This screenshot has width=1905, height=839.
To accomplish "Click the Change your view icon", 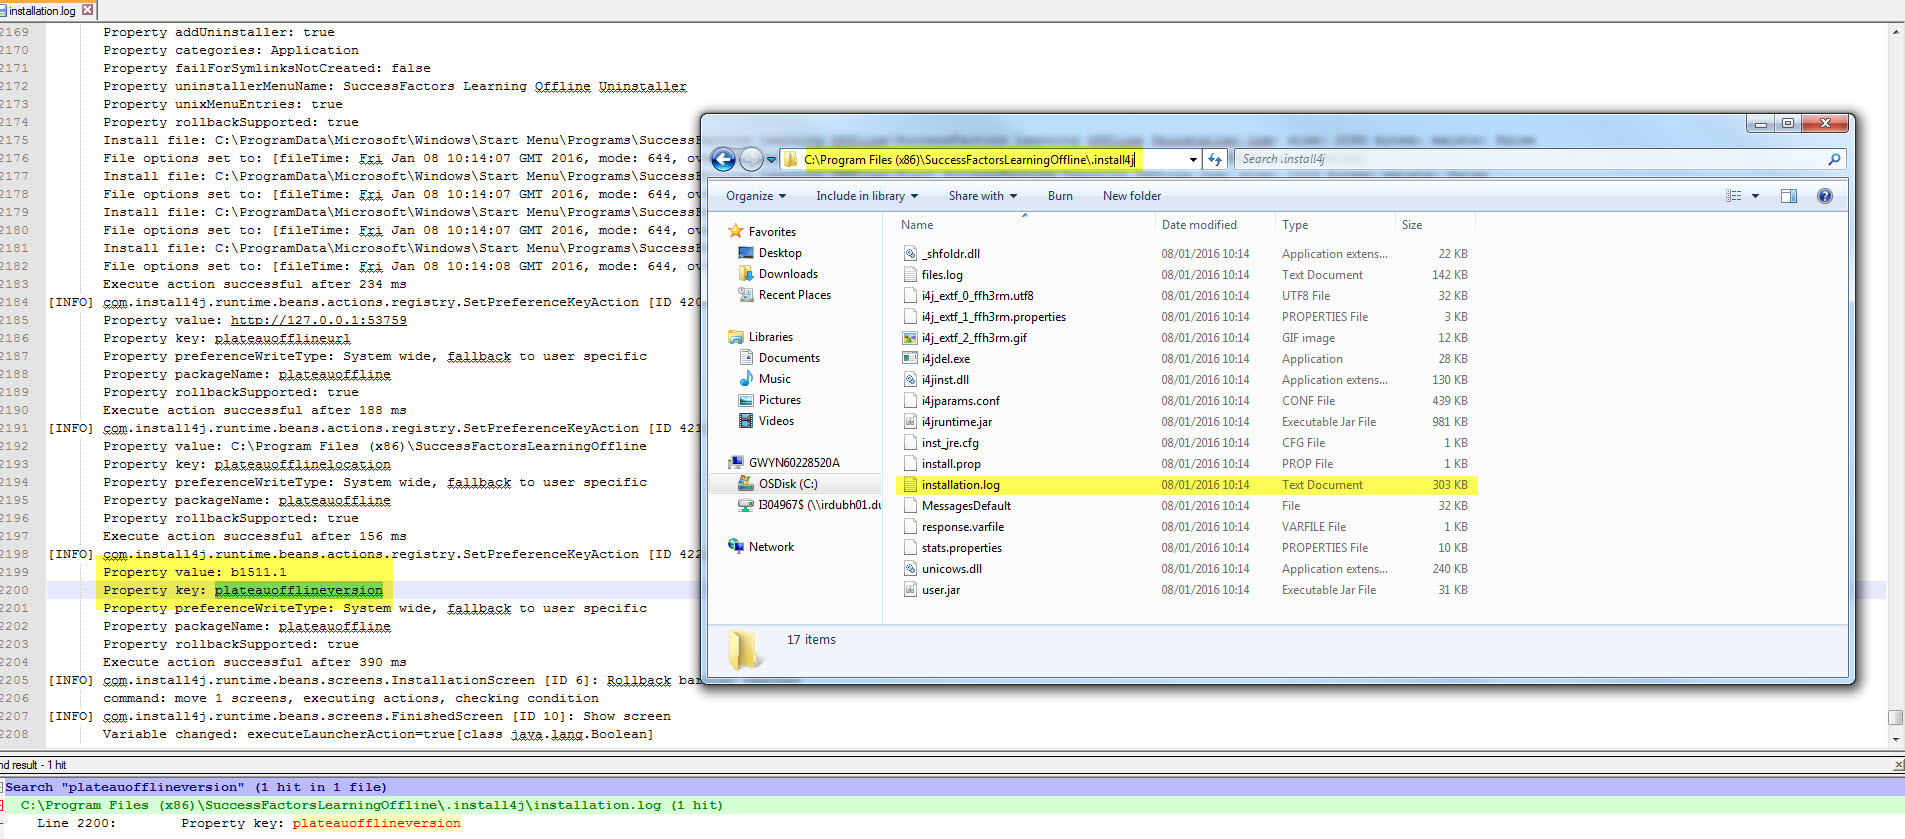I will [1734, 196].
